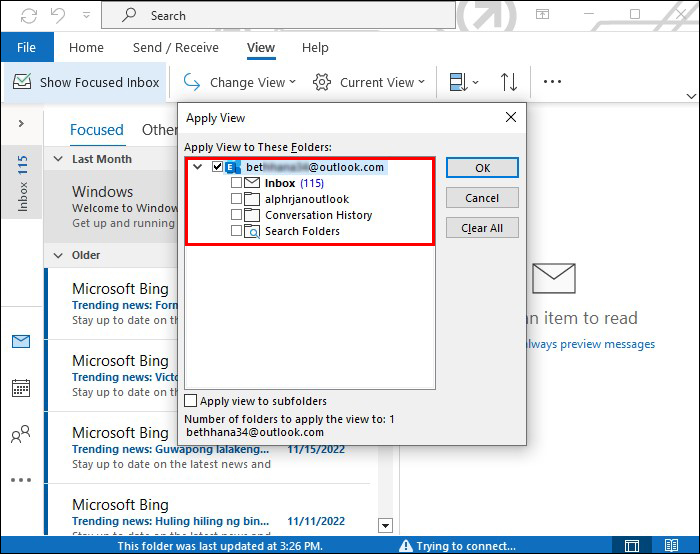Open the Change View dropdown
700x554 pixels.
[240, 82]
